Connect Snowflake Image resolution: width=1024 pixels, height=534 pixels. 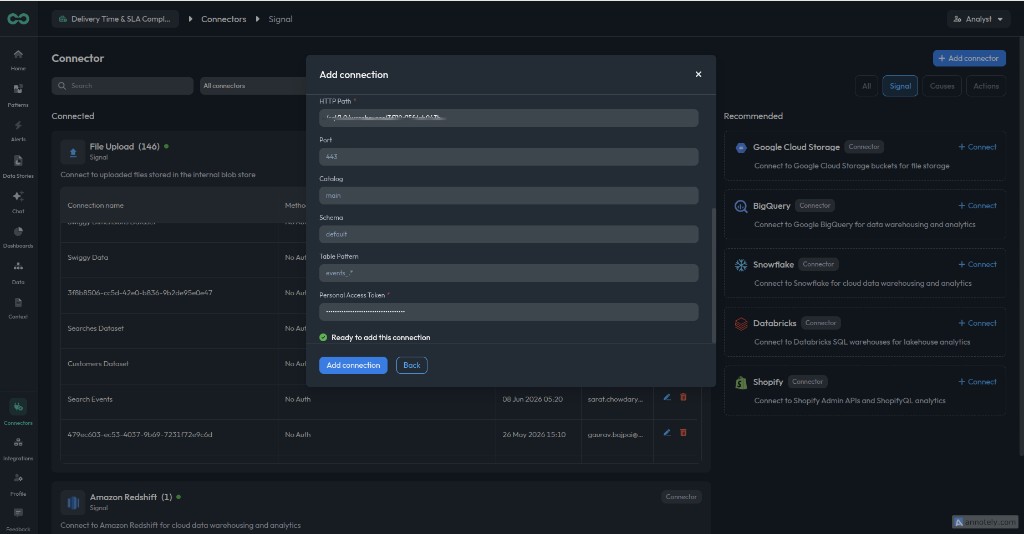coord(977,264)
